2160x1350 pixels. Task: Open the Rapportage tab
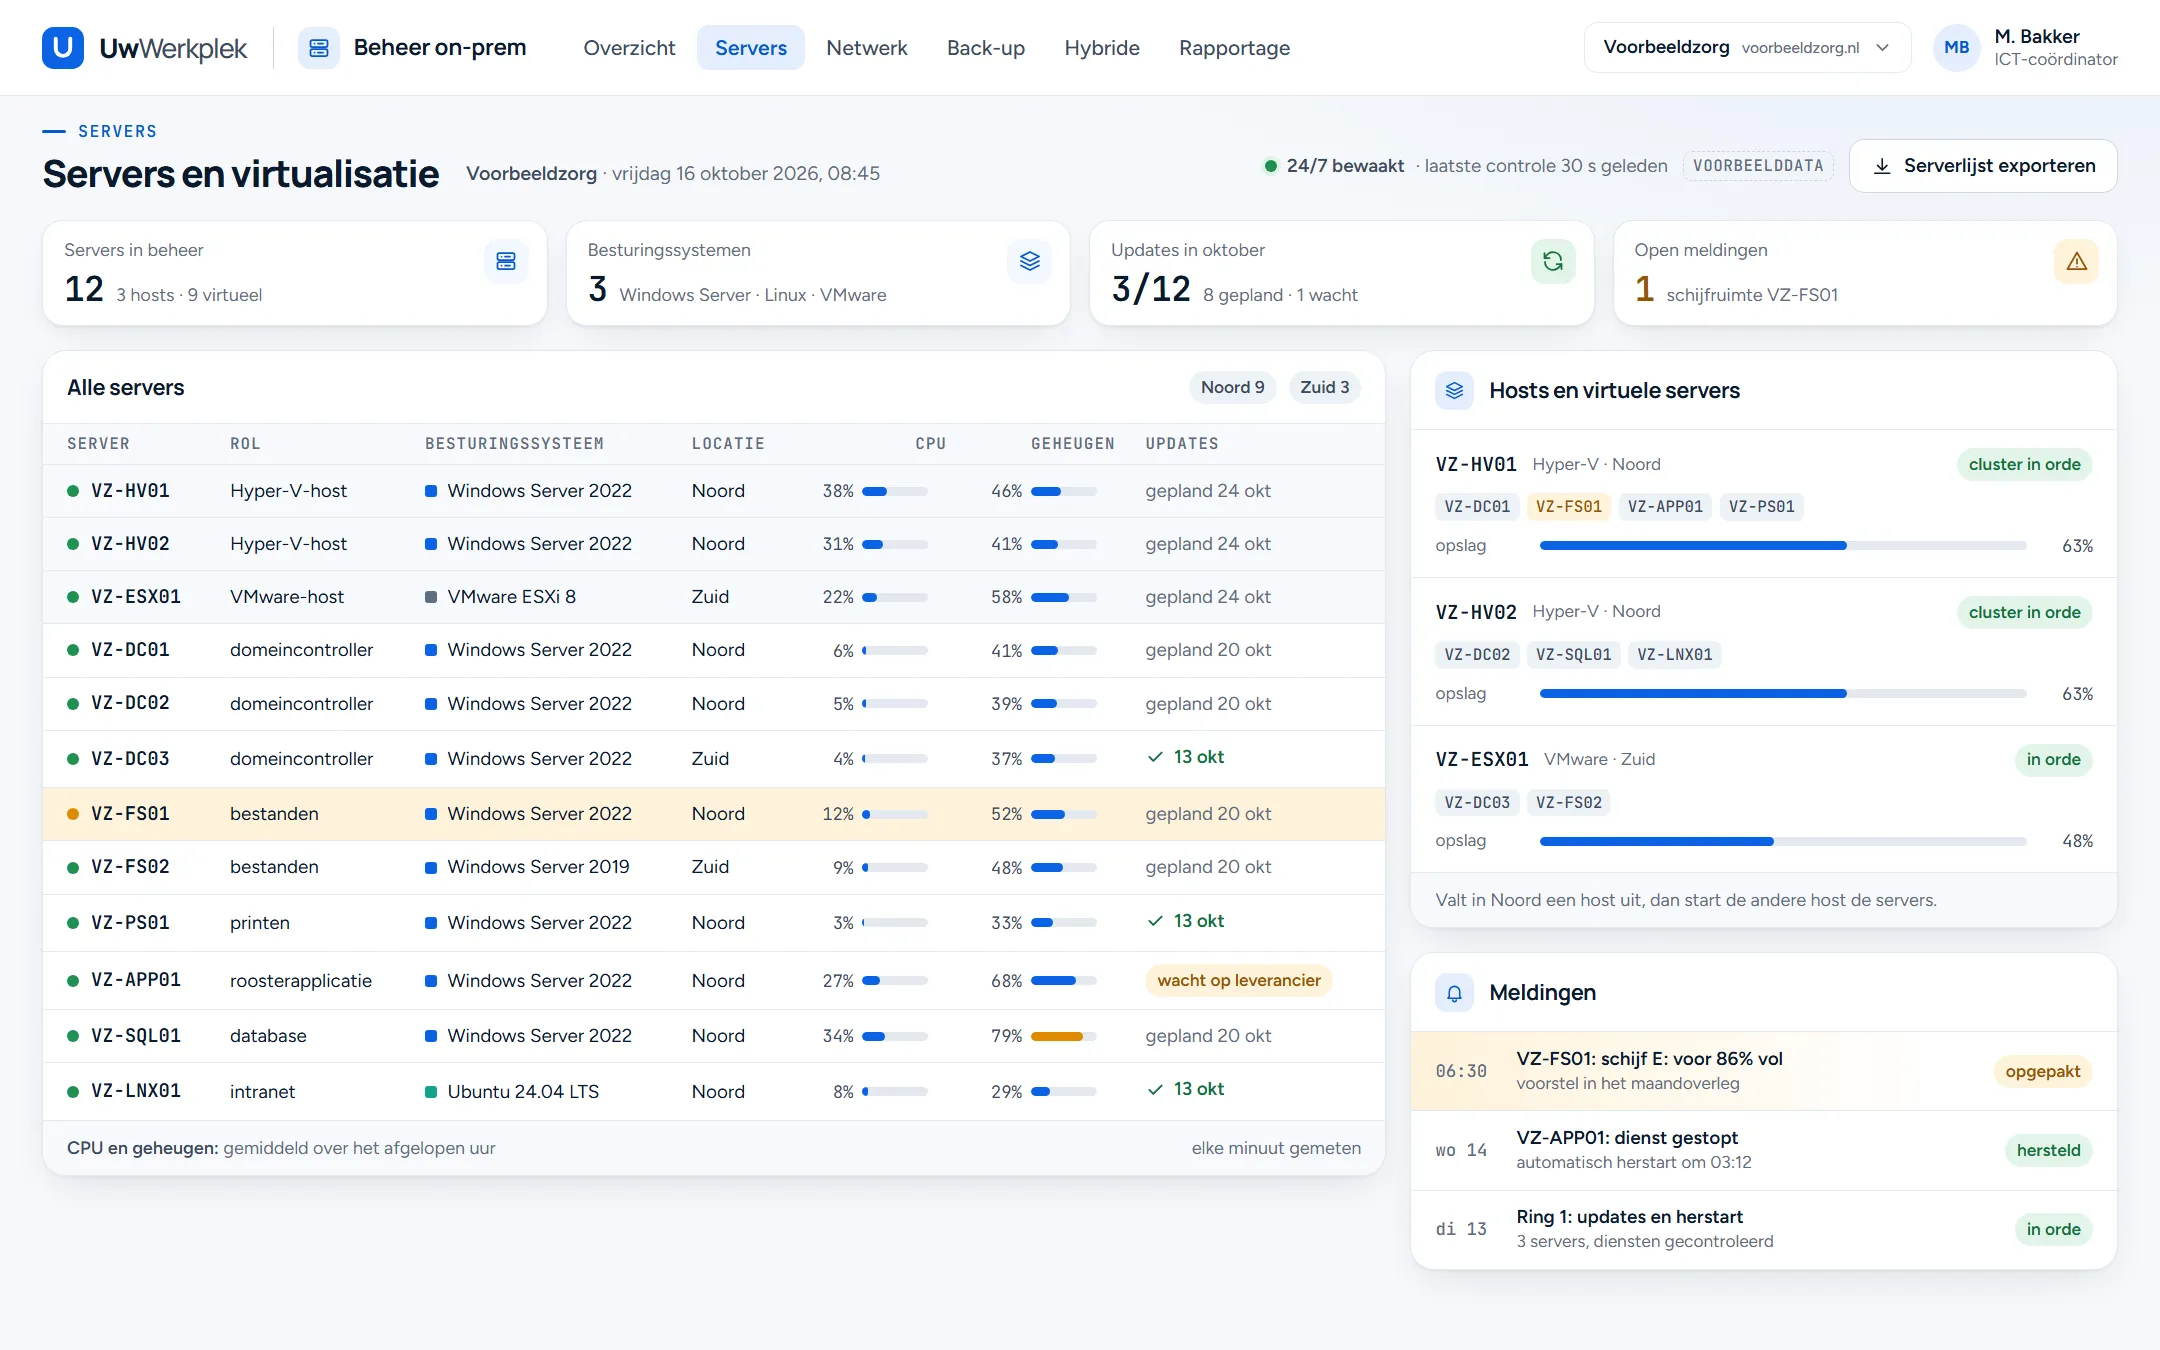point(1234,47)
